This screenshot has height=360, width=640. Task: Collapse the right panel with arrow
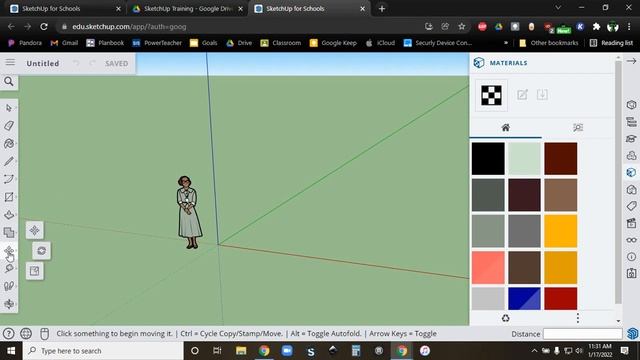(x=631, y=61)
